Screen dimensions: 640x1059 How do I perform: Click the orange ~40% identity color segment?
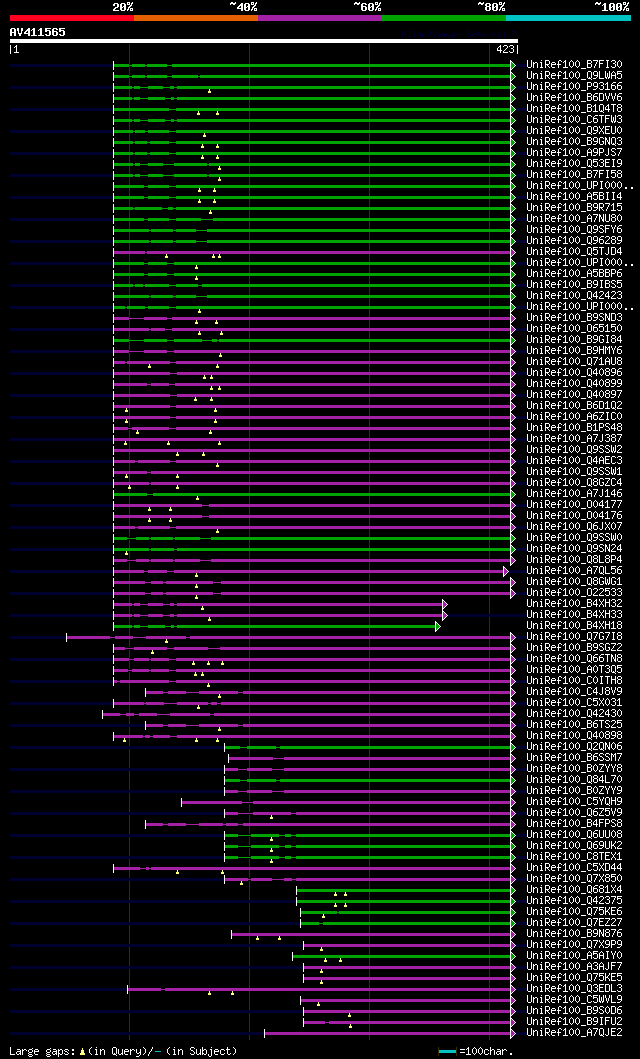[x=196, y=18]
